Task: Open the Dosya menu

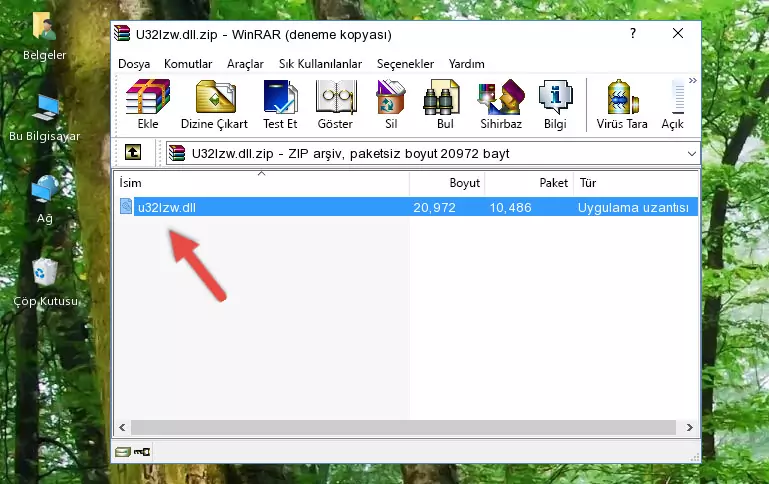Action: pyautogui.click(x=134, y=64)
